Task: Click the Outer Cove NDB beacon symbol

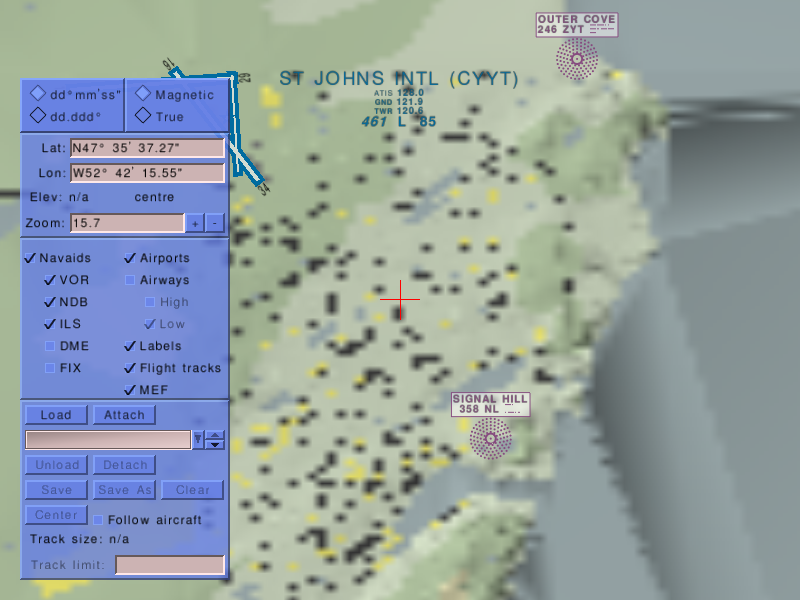Action: (577, 59)
